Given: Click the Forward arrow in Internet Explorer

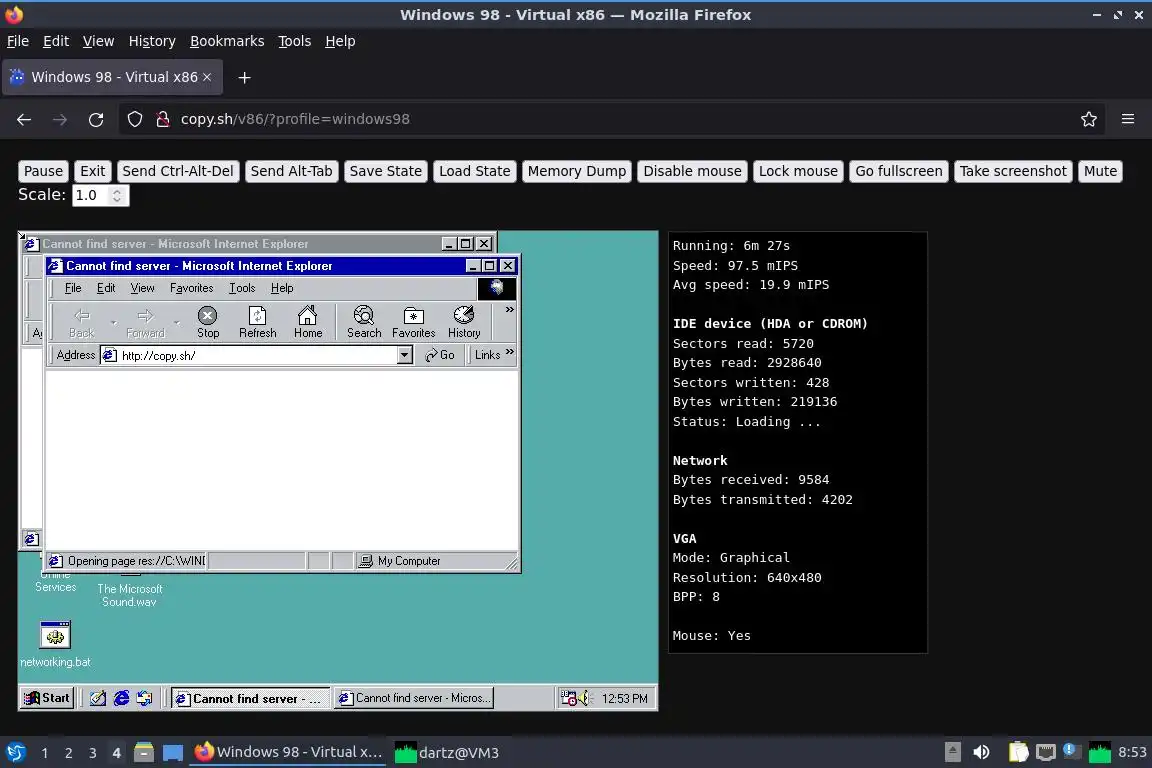Looking at the screenshot, I should (x=145, y=323).
